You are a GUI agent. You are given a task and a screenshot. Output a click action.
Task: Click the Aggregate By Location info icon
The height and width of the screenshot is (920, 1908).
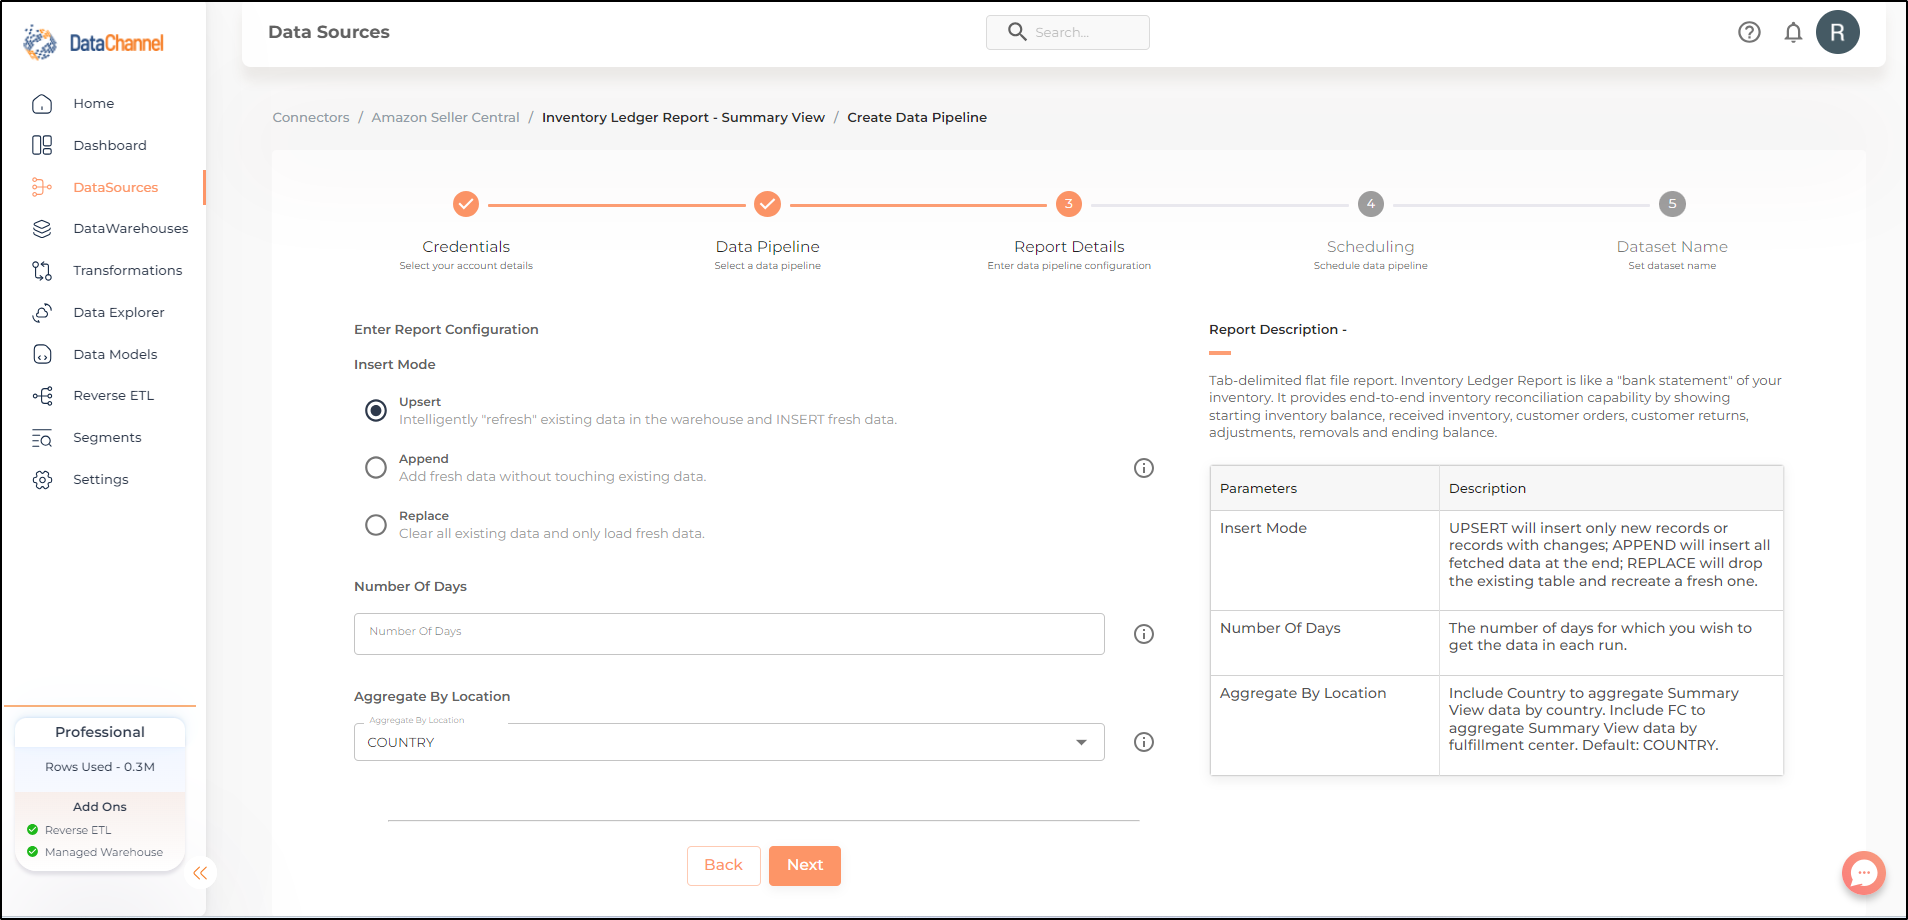pos(1144,742)
